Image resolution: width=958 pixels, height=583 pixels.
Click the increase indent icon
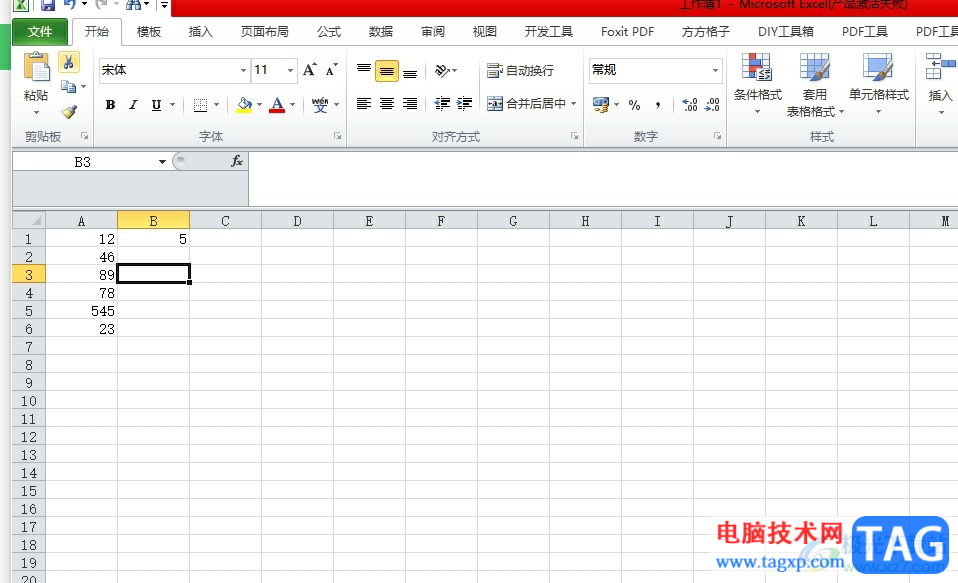click(464, 104)
